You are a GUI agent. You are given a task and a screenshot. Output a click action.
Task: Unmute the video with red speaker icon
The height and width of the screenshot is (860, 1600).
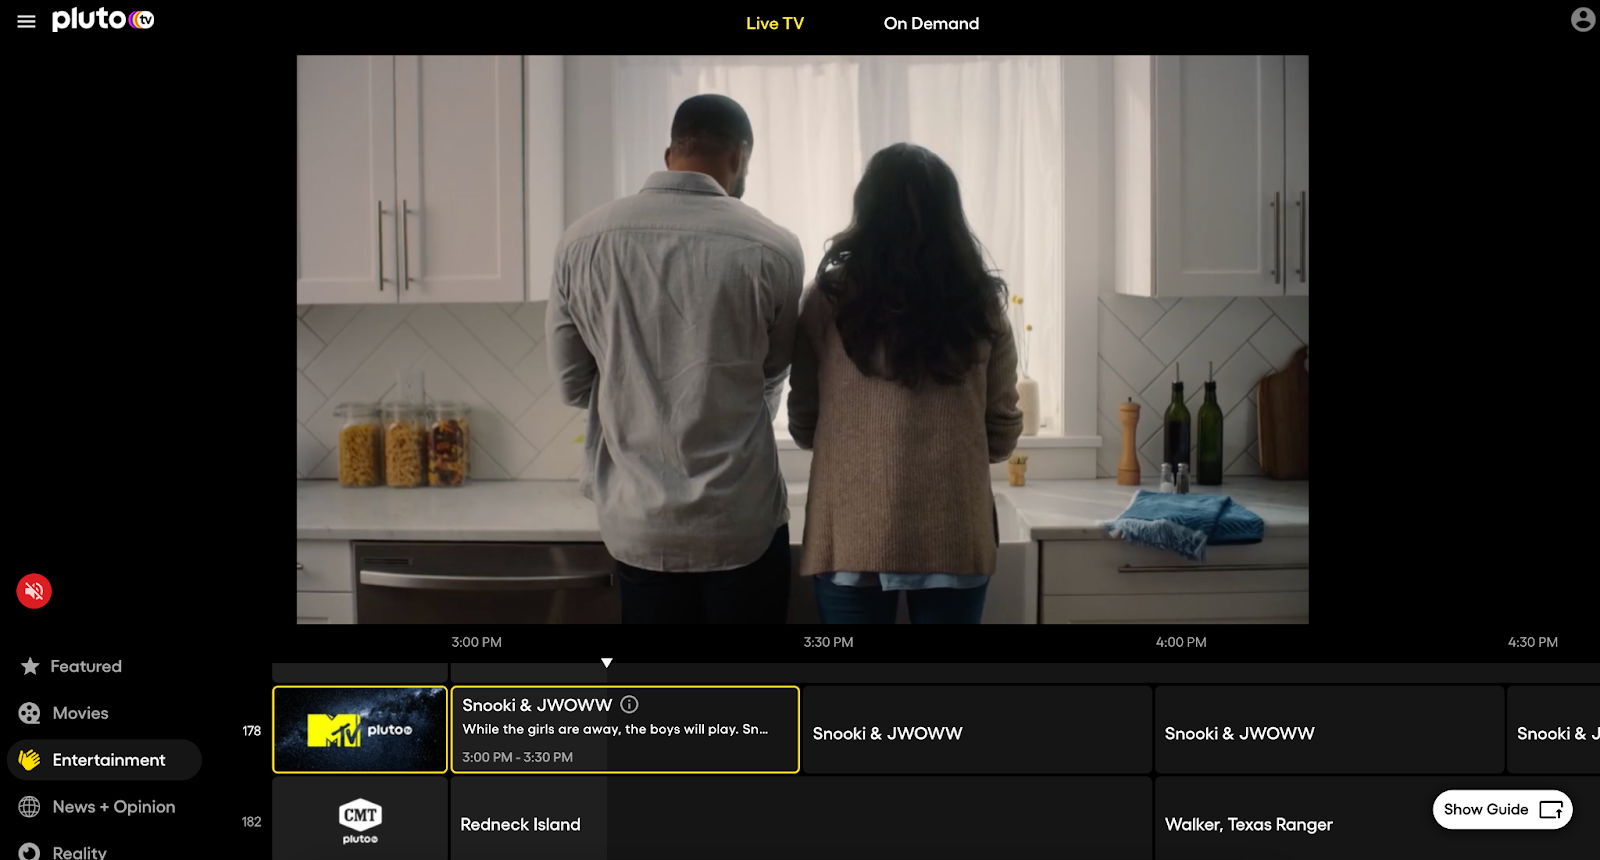(x=34, y=591)
